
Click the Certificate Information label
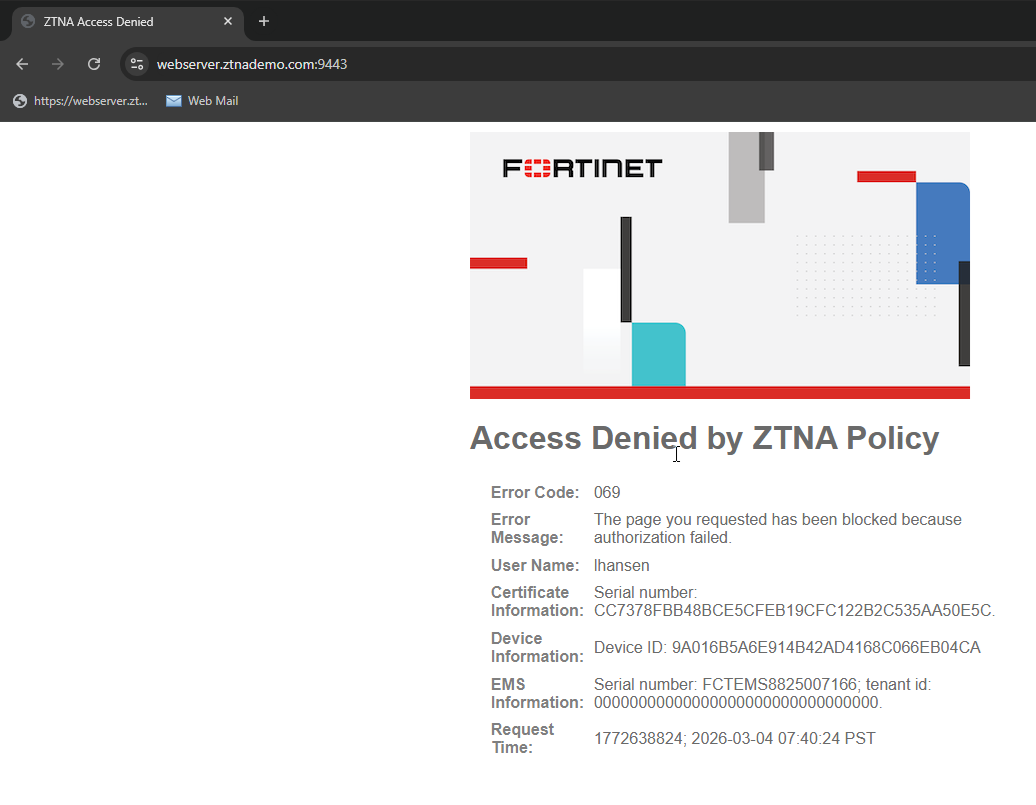(x=537, y=601)
